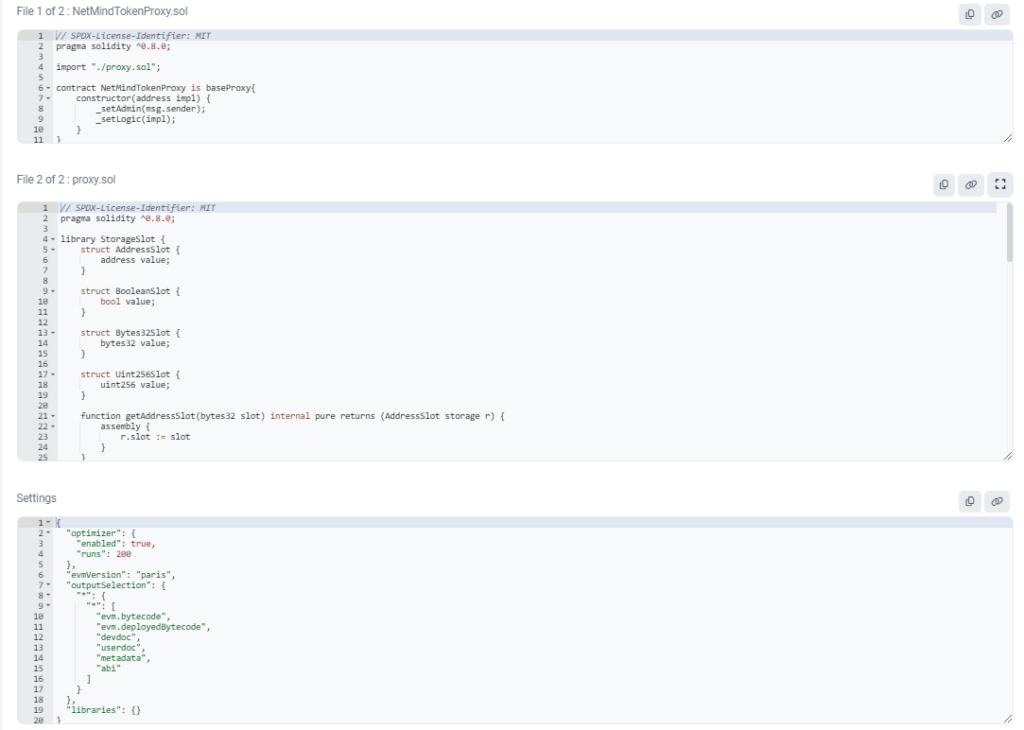1024x730 pixels.
Task: Click the permalink icon for proxy.sol
Action: pos(970,185)
